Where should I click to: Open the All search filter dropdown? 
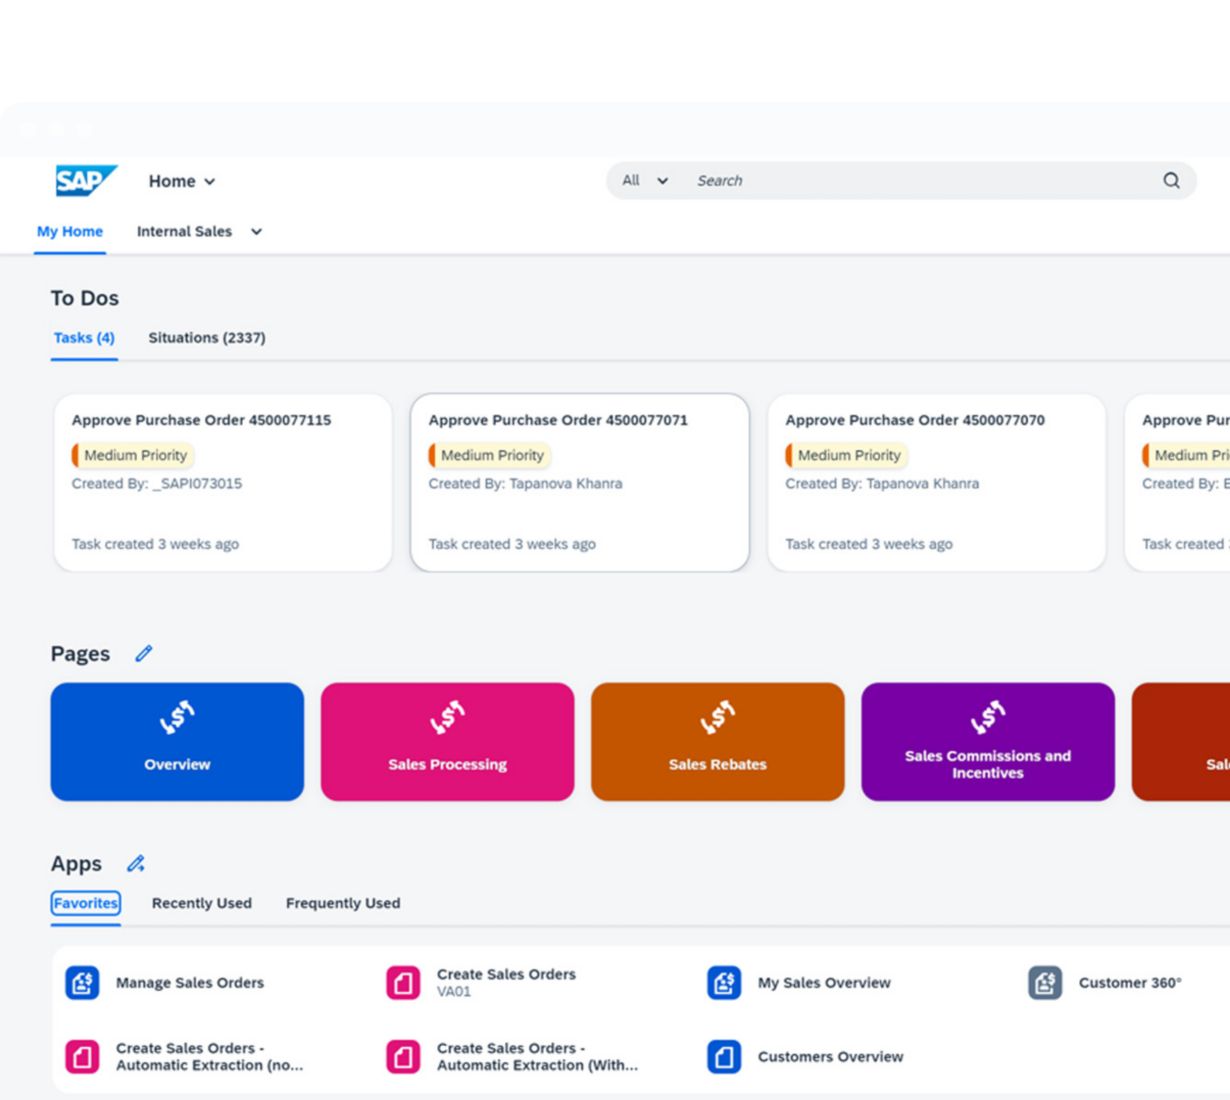pyautogui.click(x=645, y=181)
